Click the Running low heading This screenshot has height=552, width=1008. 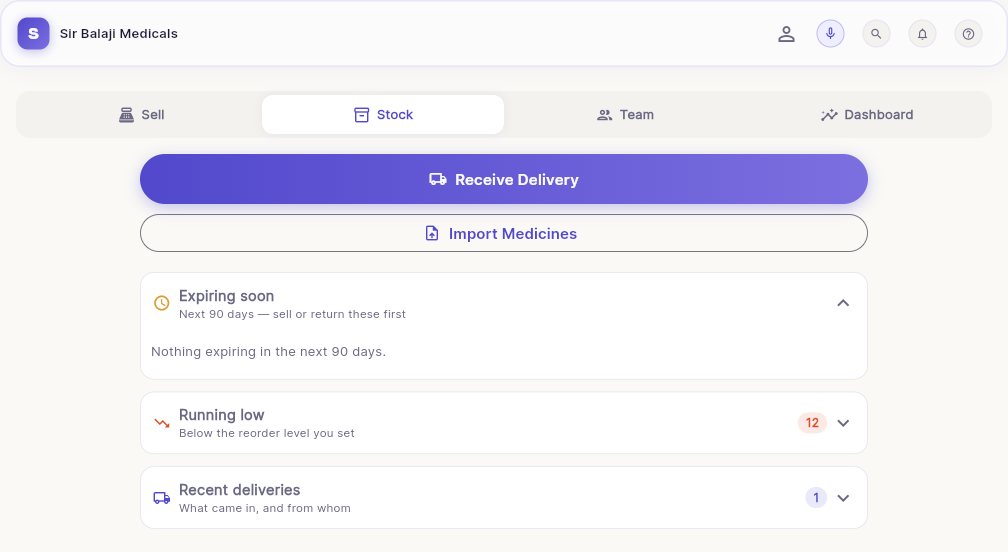point(222,415)
